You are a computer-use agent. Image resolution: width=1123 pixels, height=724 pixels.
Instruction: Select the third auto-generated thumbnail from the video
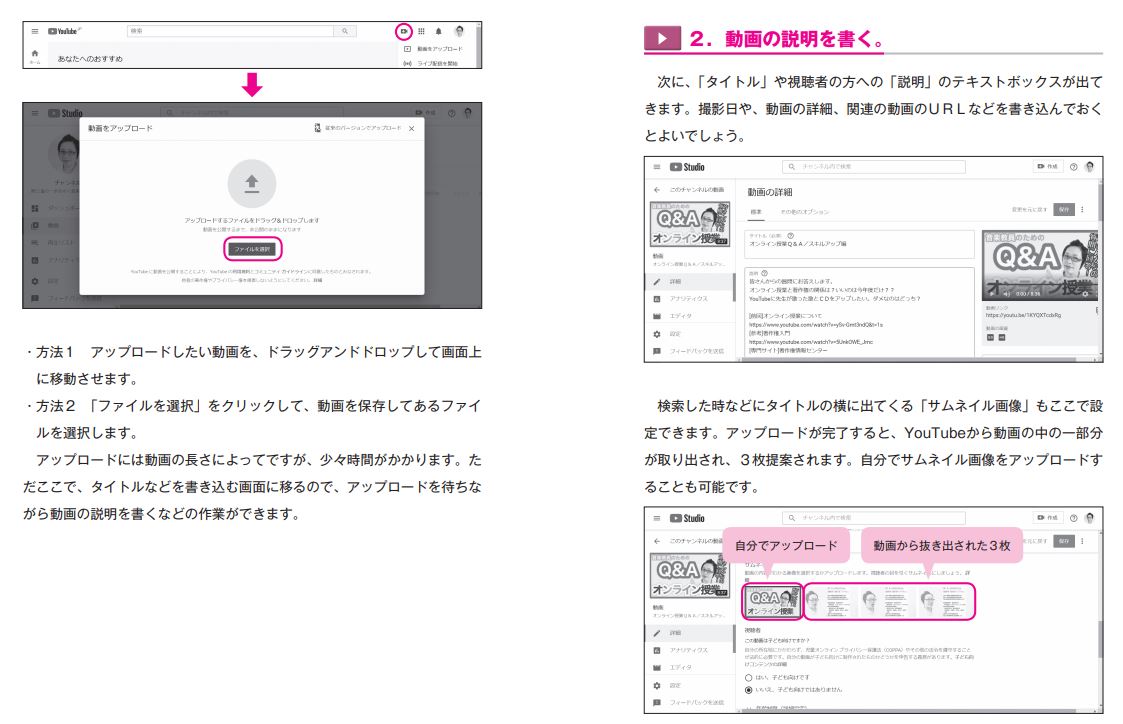945,602
